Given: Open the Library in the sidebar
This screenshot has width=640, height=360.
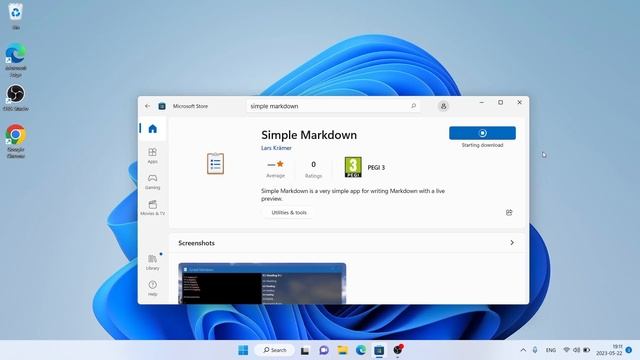Looking at the screenshot, I should coord(152,262).
